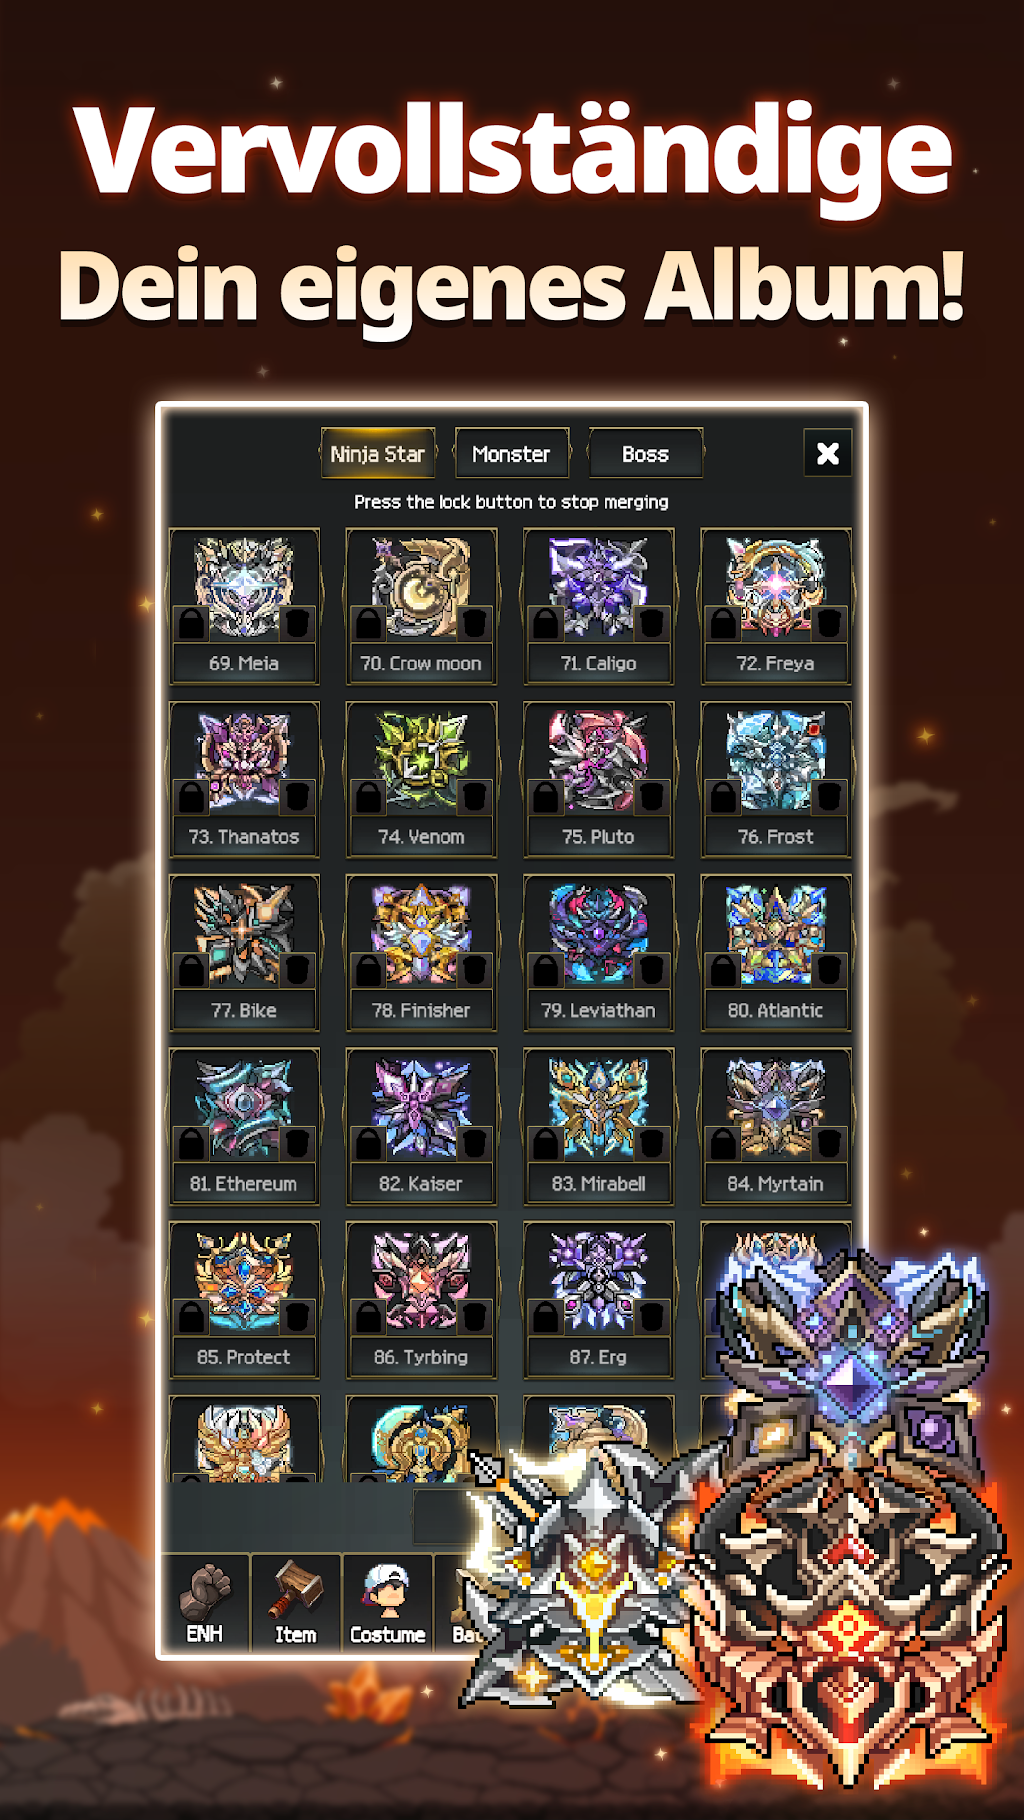Open the Item hammer menu
This screenshot has height=1820, width=1024.
click(x=296, y=1604)
